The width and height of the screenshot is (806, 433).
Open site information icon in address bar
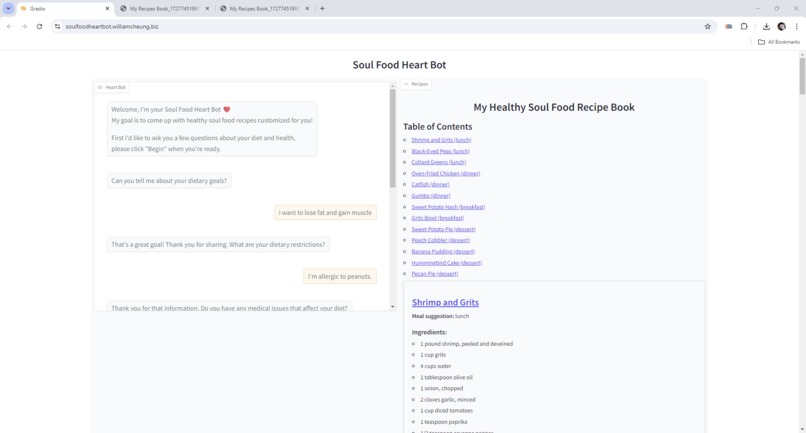coord(58,26)
